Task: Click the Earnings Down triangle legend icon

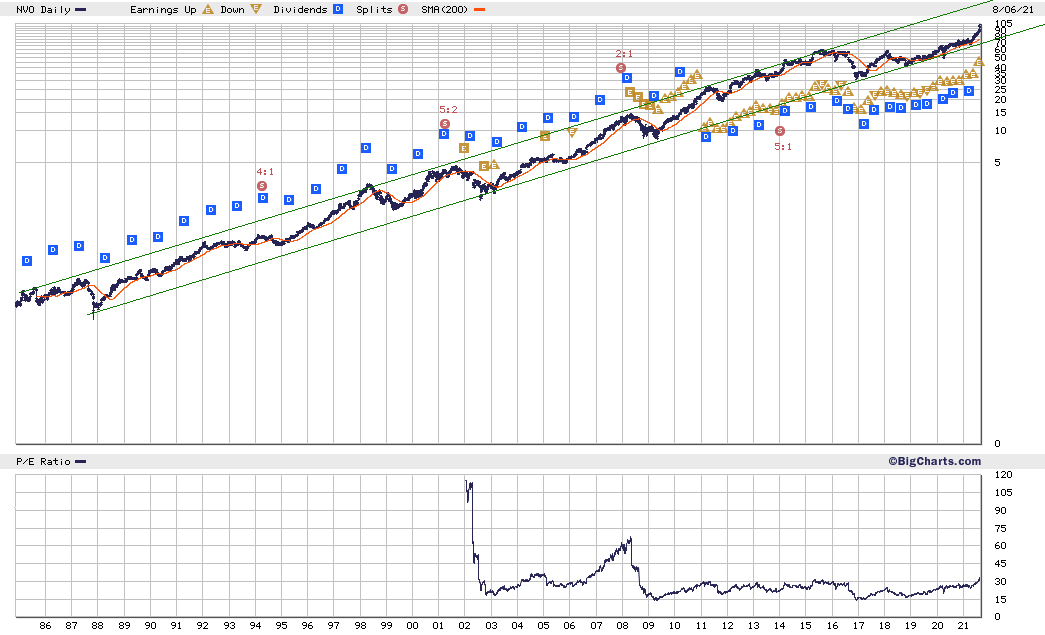Action: 256,9
